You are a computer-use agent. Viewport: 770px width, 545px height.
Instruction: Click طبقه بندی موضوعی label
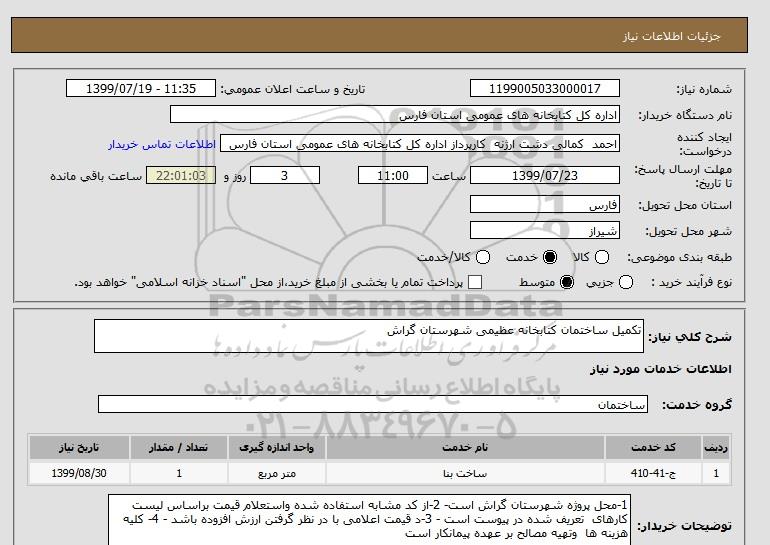click(679, 257)
